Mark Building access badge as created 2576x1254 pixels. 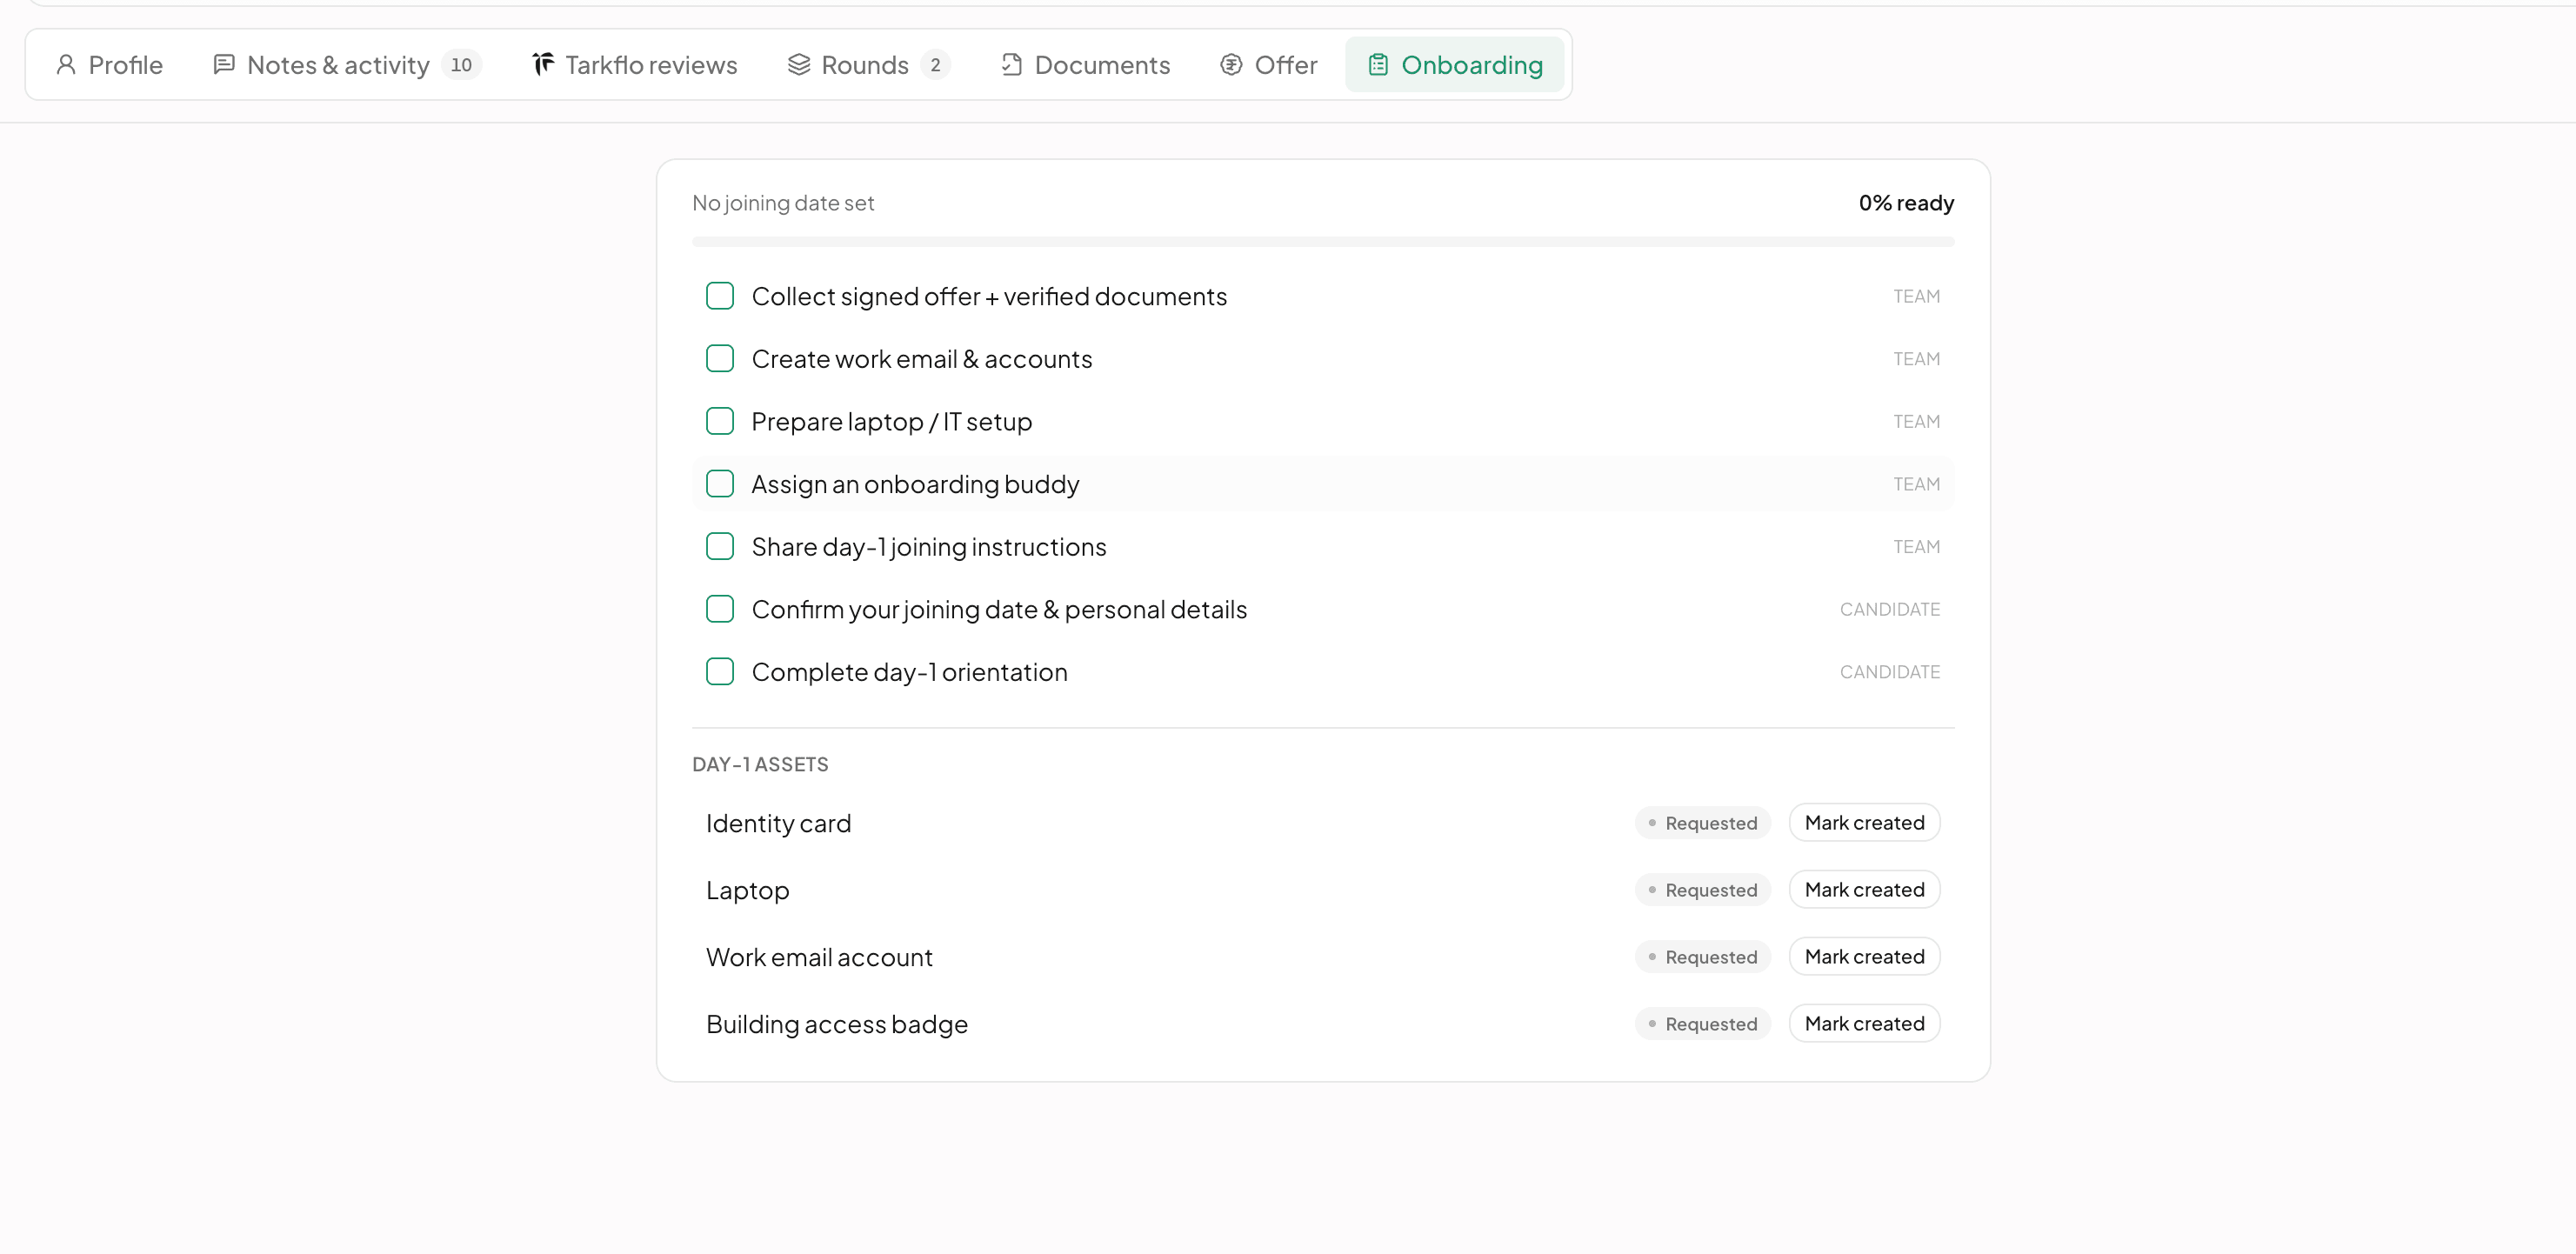(1864, 1024)
